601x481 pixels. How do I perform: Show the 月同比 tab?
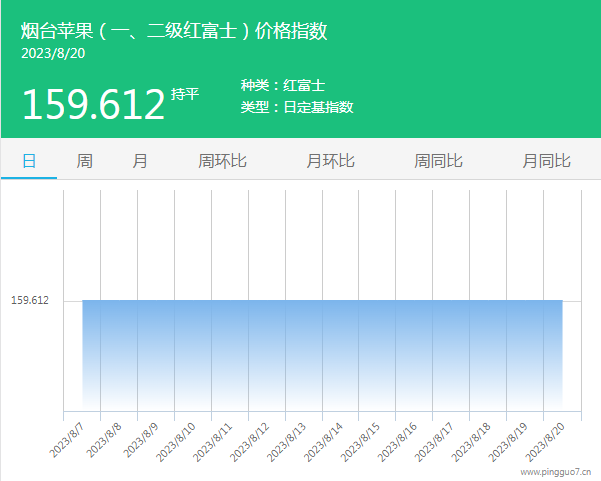click(x=546, y=161)
